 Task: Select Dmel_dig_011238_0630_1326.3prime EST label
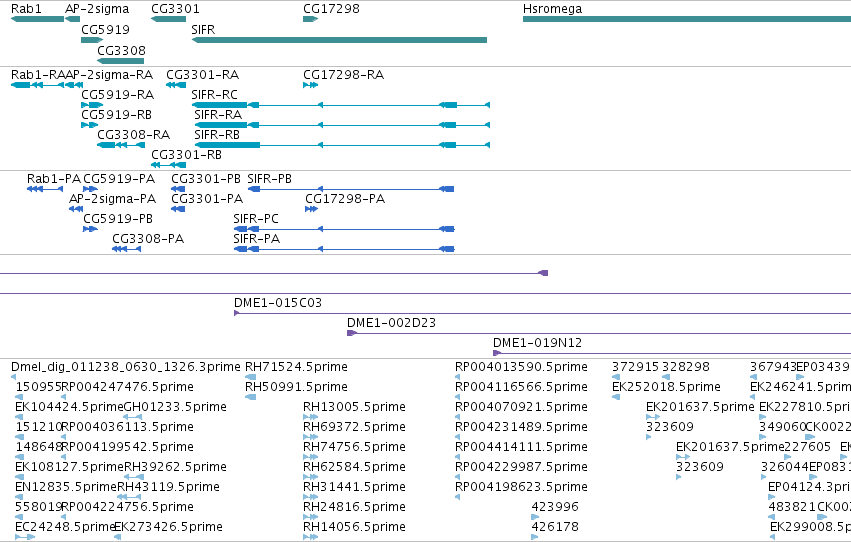coord(126,367)
